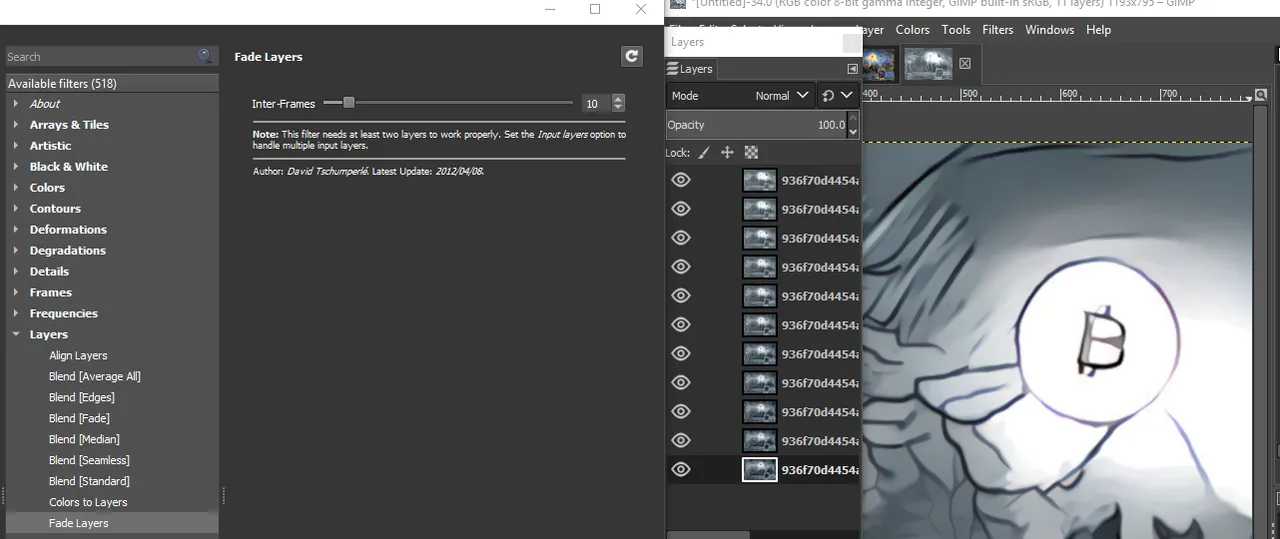This screenshot has height=539, width=1280.
Task: Hide the highlighted bottom layer via eye icon
Action: [681, 469]
